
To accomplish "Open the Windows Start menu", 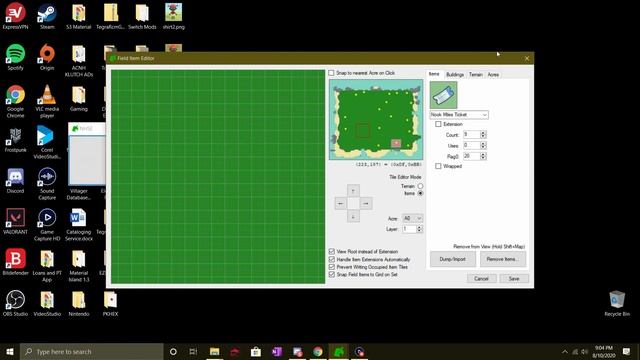I will click(x=10, y=351).
